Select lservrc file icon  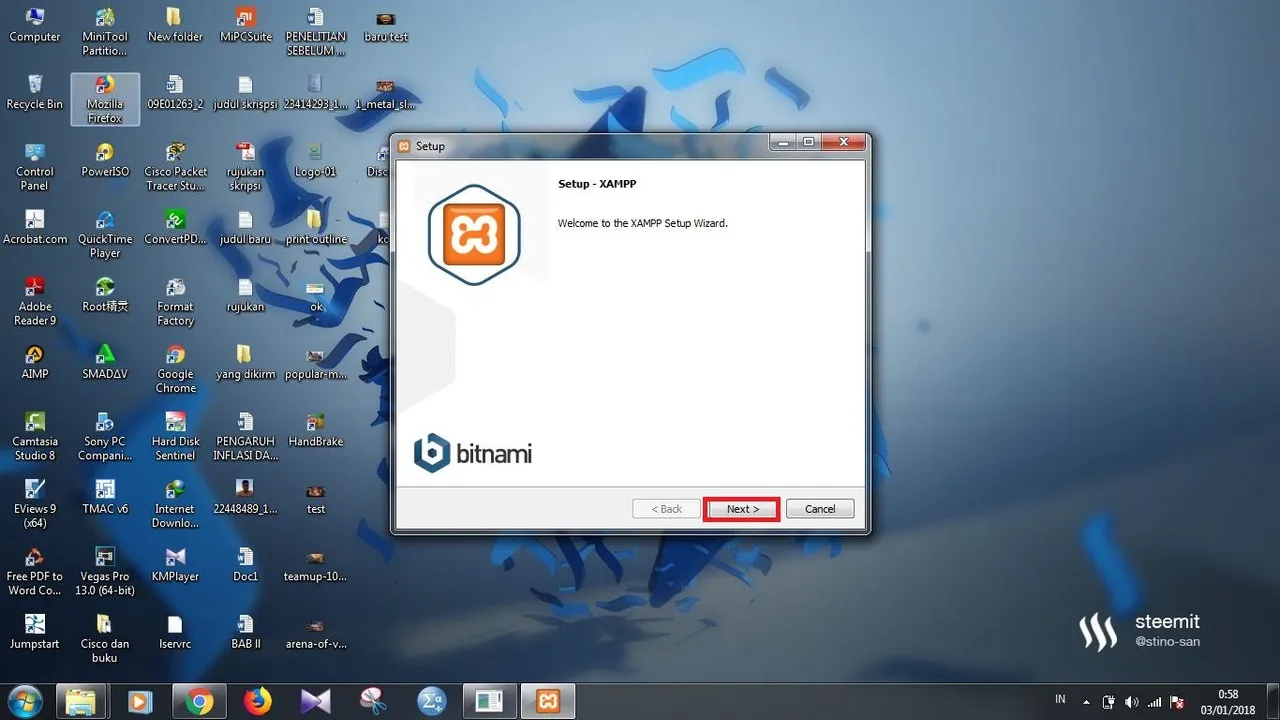[175, 633]
